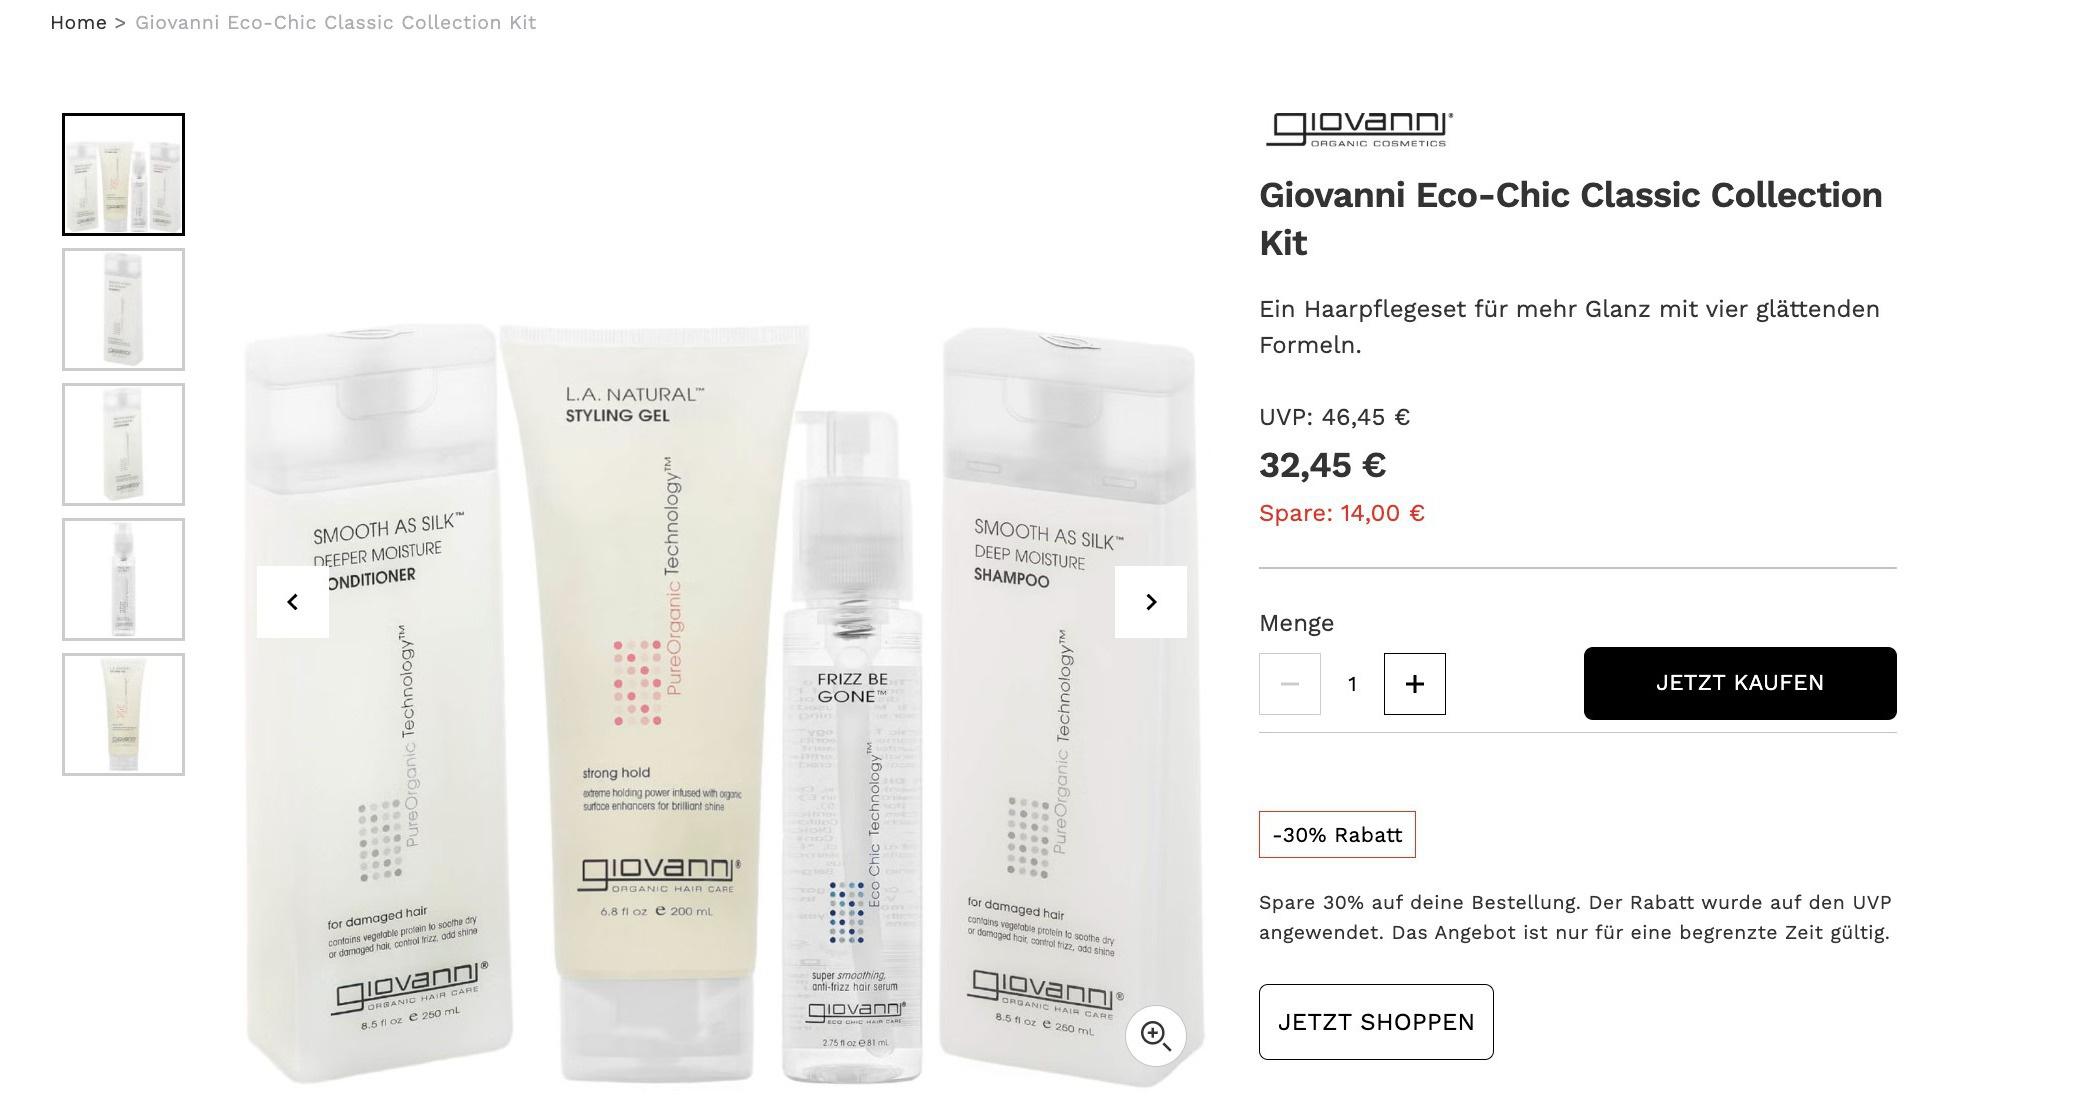Click the Jetzt Shoppen button
The width and height of the screenshot is (2082, 1118).
[x=1376, y=1022]
